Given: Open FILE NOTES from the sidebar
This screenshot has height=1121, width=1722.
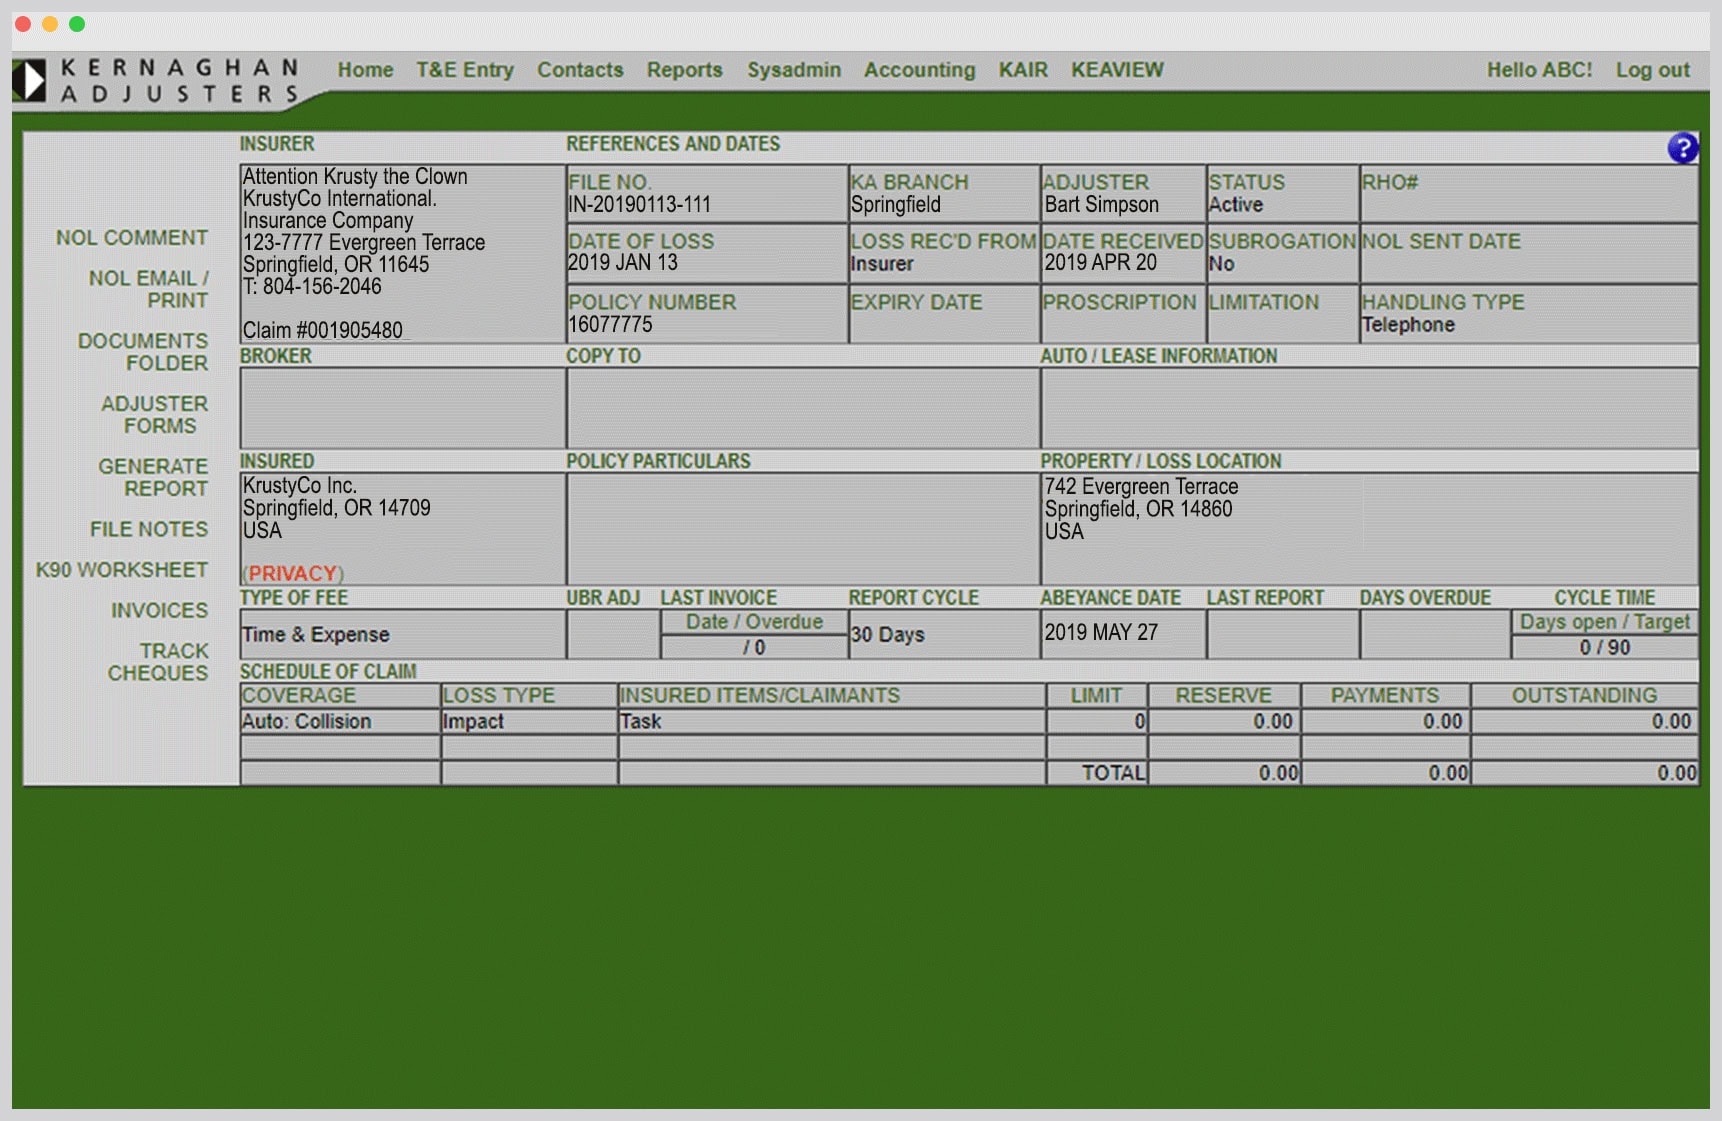Looking at the screenshot, I should coord(149,529).
